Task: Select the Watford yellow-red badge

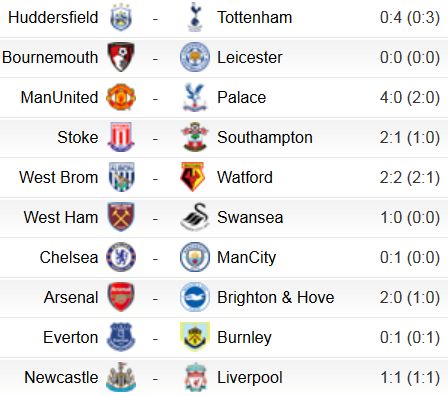Action: click(193, 177)
